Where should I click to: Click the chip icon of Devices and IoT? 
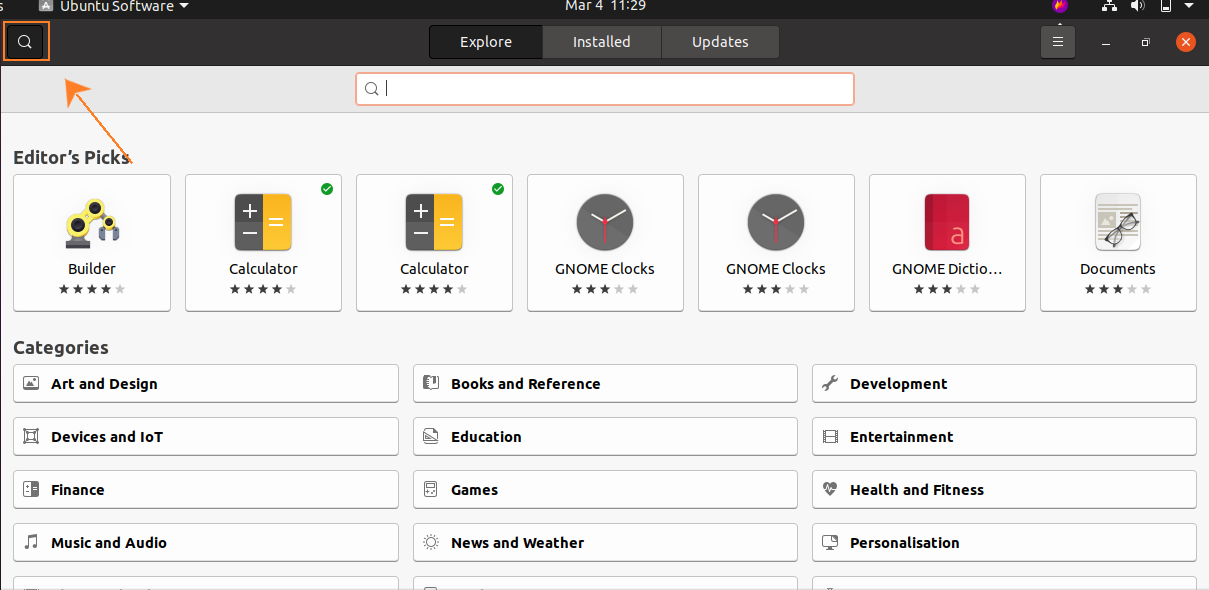click(x=31, y=436)
